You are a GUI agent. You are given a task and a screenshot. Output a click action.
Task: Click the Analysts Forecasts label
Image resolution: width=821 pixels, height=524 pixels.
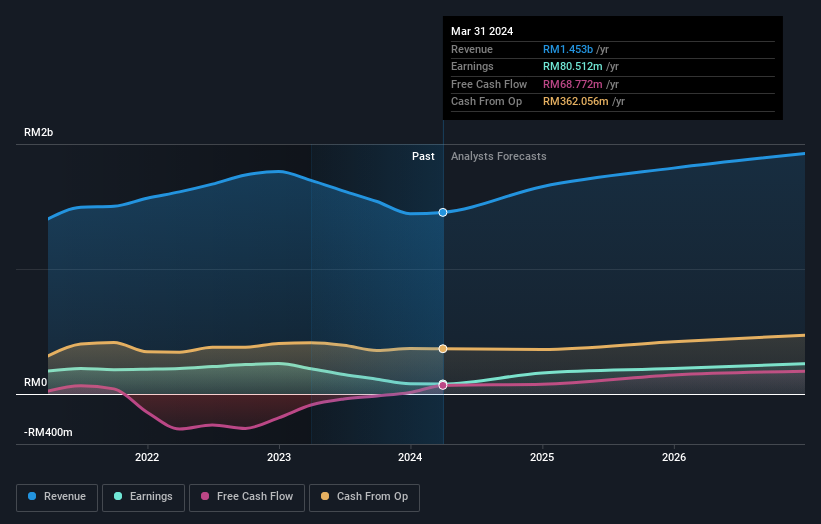click(498, 157)
